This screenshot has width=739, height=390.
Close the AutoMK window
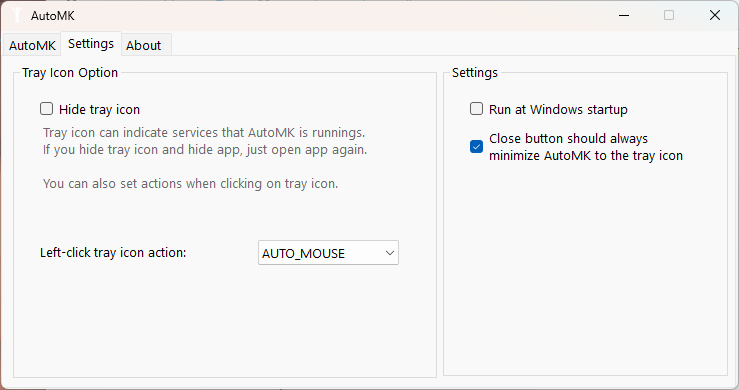coord(714,16)
